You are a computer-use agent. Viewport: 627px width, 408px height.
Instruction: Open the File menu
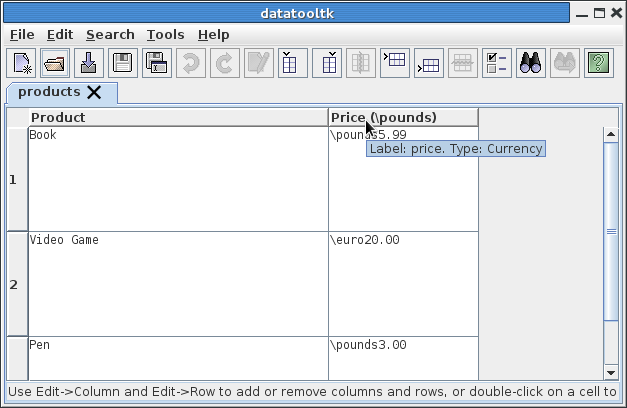[22, 34]
